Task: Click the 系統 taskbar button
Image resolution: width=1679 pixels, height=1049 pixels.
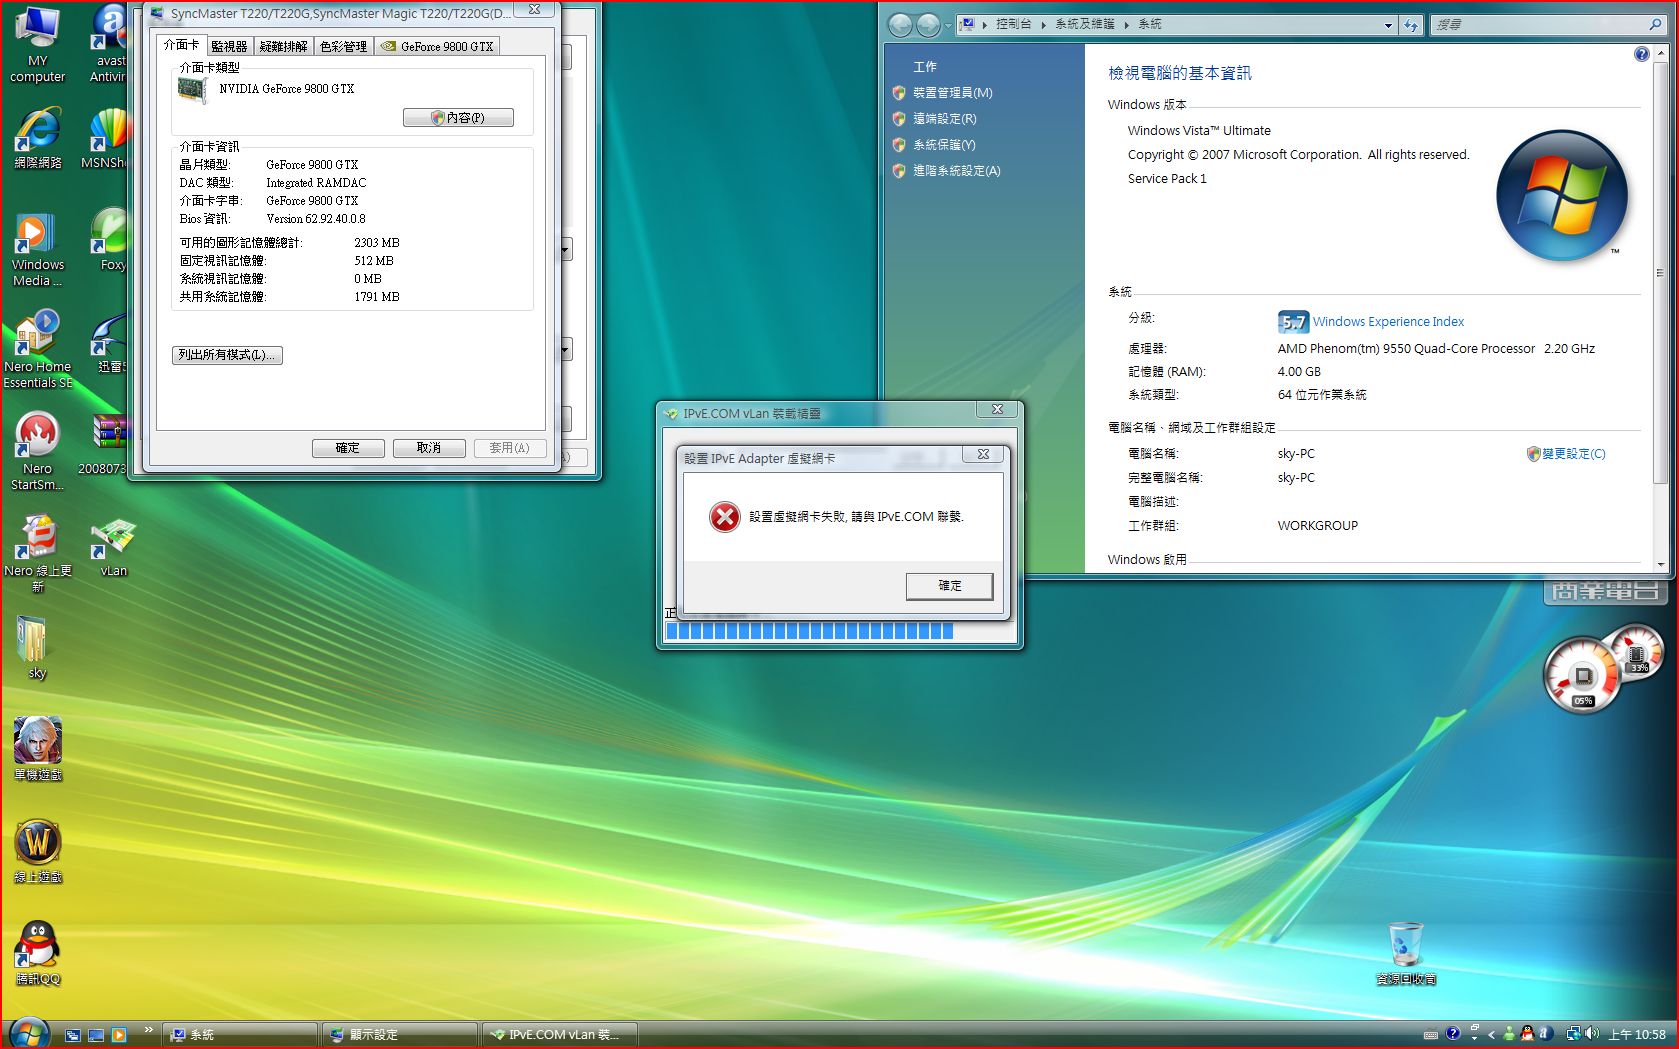Action: pos(241,1034)
